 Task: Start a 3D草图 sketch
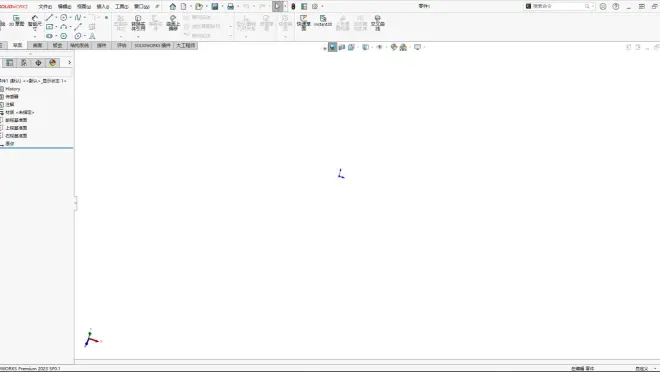point(16,21)
